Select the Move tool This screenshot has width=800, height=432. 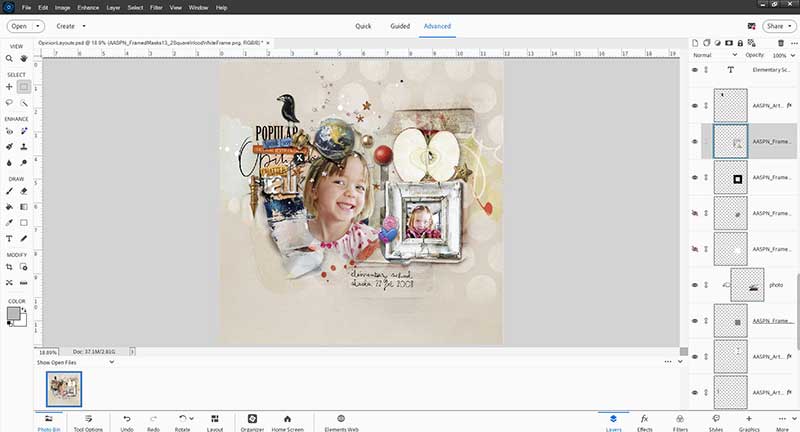[9, 87]
